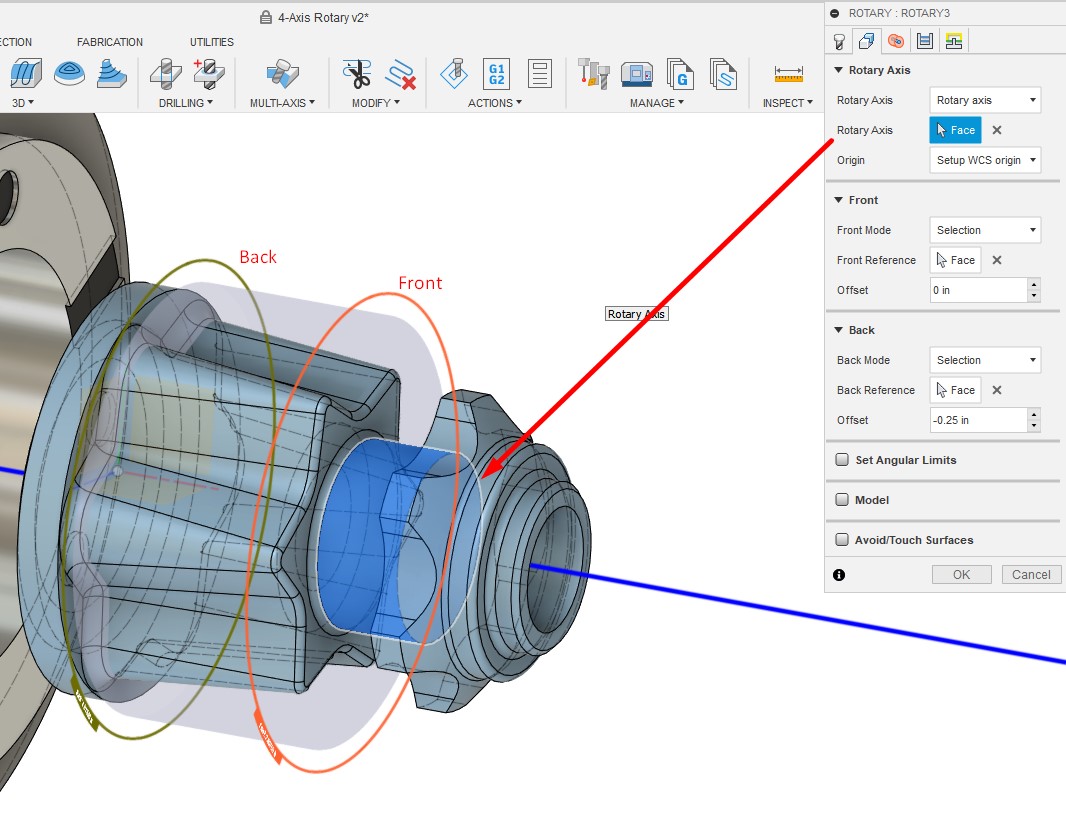Viewport: 1066px width, 817px height.
Task: Open the Template Library icon
Action: click(723, 73)
